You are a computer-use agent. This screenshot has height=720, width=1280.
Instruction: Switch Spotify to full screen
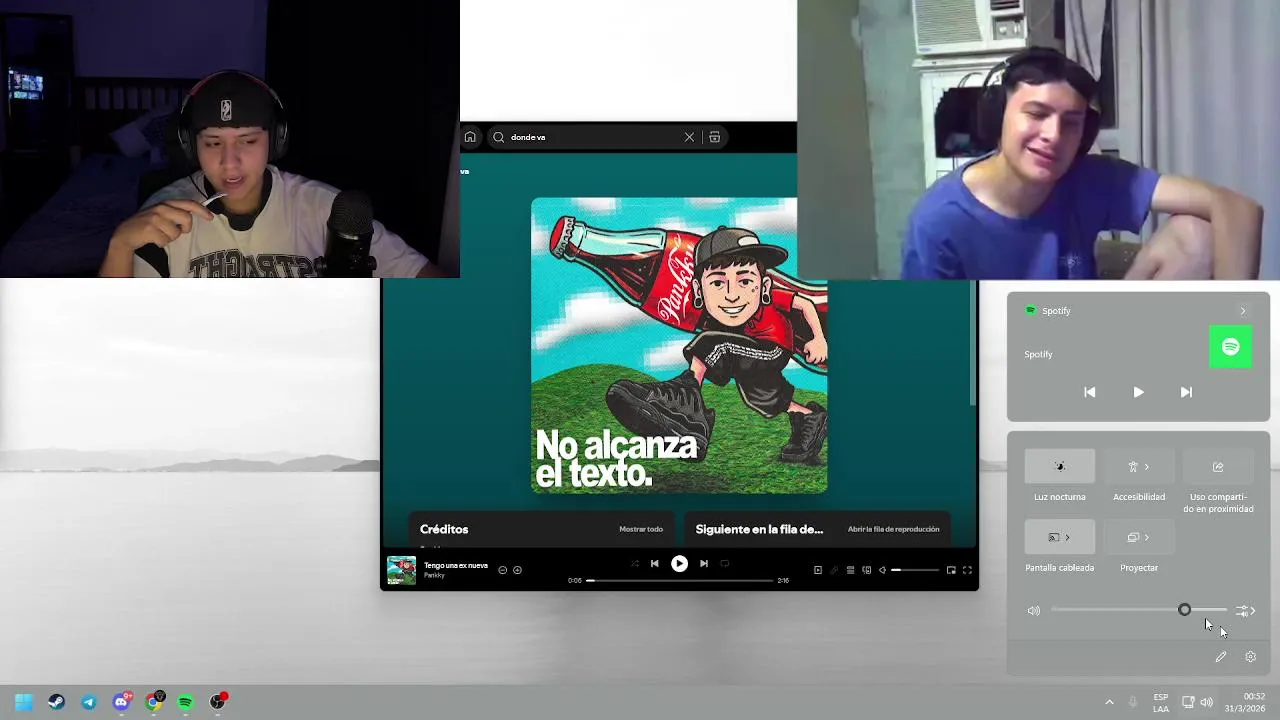(x=967, y=570)
